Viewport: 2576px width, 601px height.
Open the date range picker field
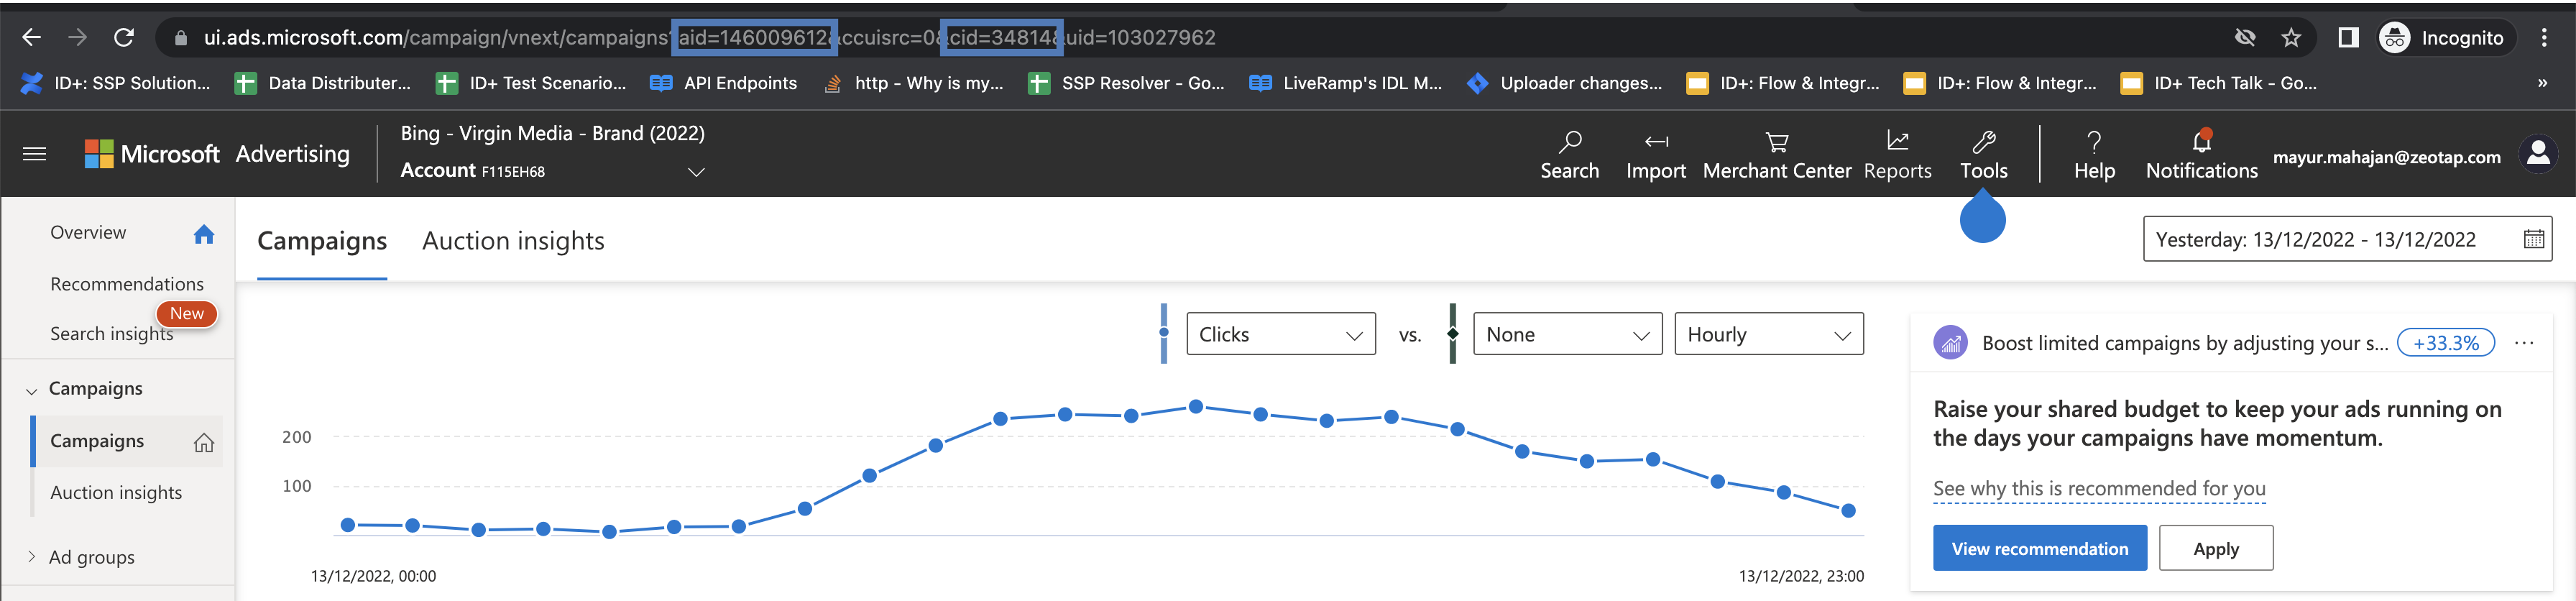click(x=2347, y=239)
